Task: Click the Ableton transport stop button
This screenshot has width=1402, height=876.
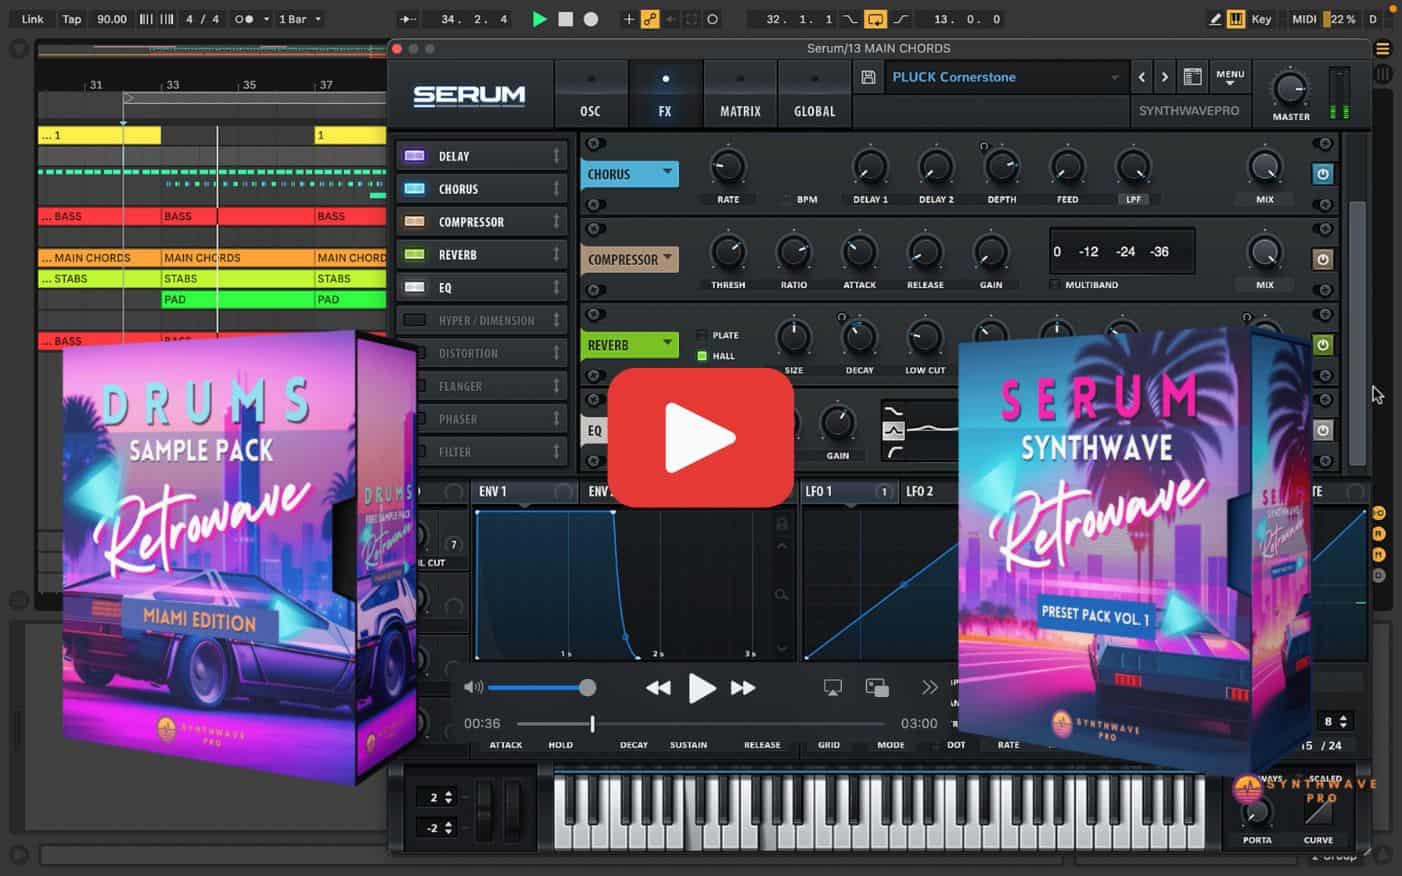Action: (565, 19)
